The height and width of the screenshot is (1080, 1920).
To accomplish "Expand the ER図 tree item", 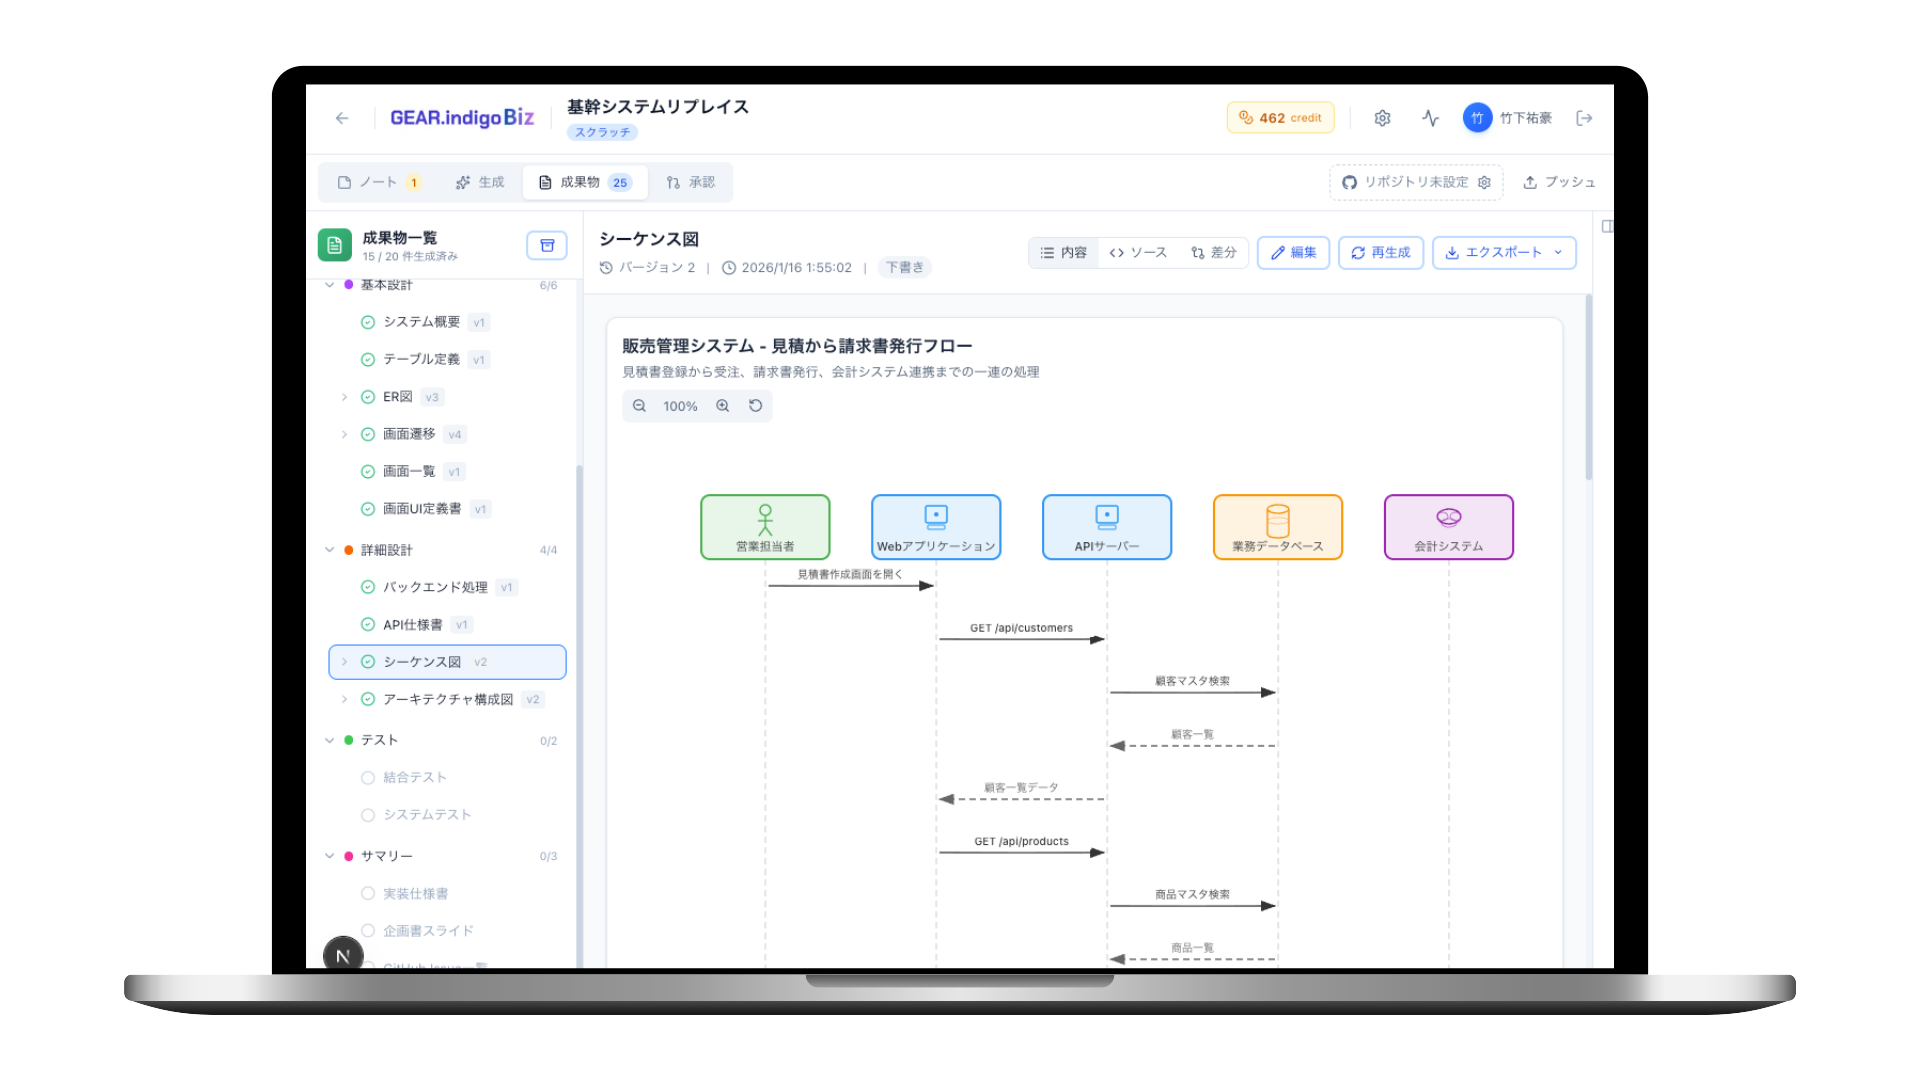I will click(x=344, y=397).
